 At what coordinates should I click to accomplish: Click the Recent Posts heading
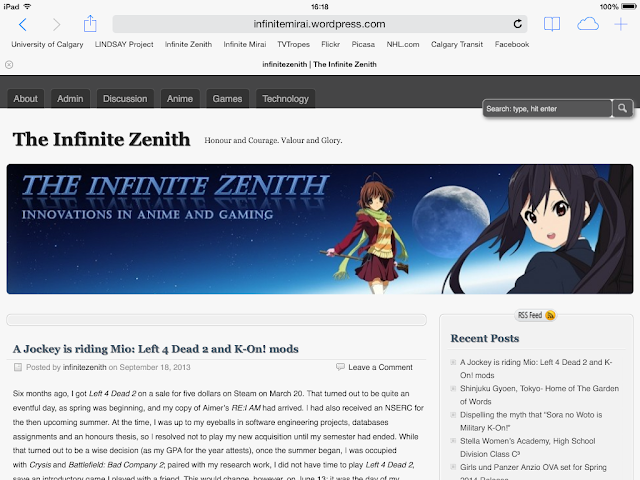pyautogui.click(x=485, y=338)
